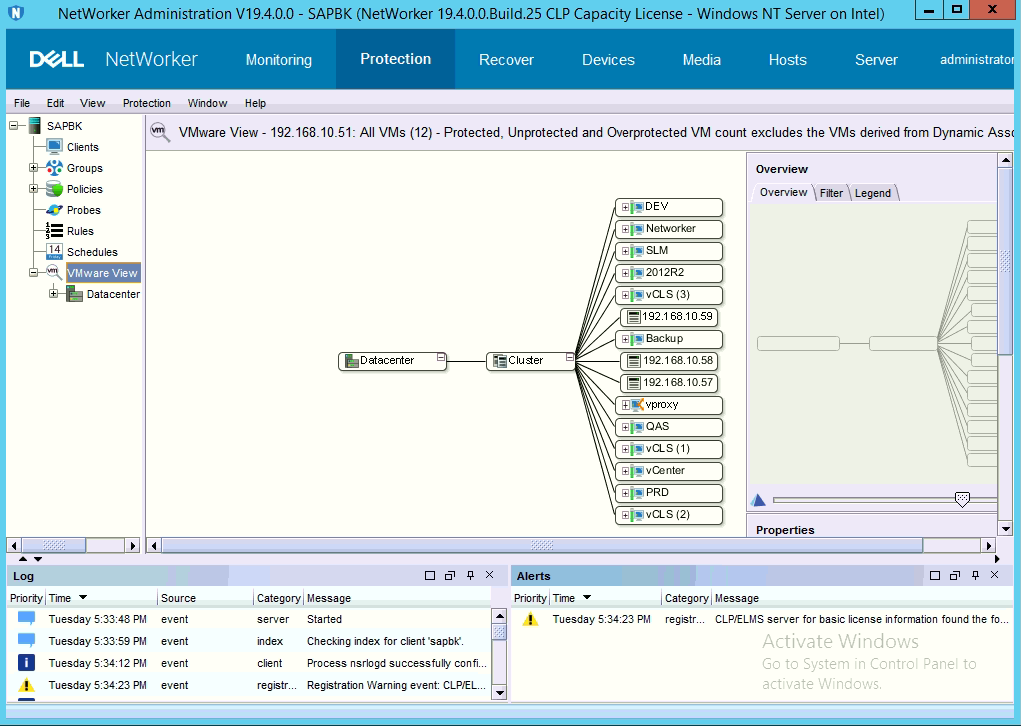Viewport: 1021px width, 726px height.
Task: Expand the Datacenter tree node in sidebar
Action: [54, 294]
